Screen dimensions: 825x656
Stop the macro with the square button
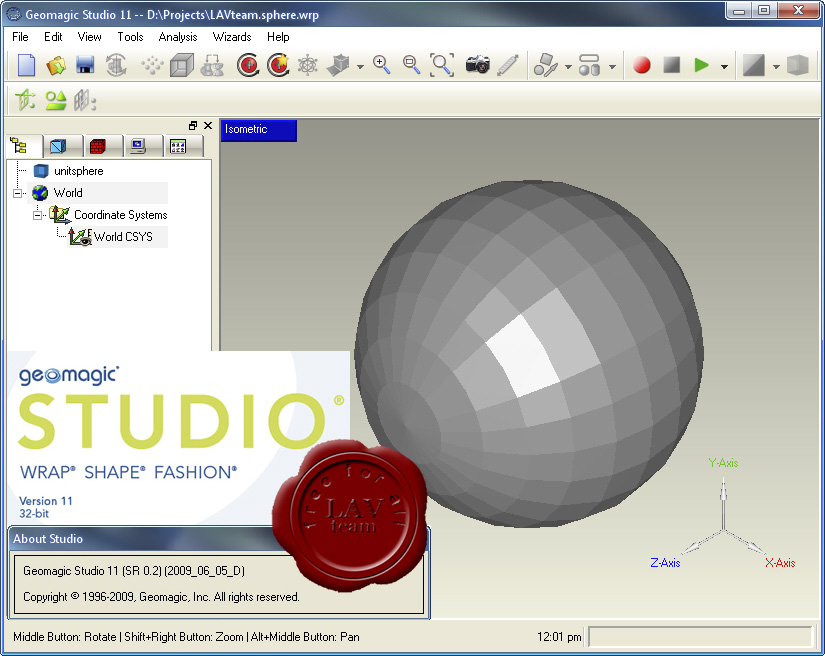tap(672, 65)
